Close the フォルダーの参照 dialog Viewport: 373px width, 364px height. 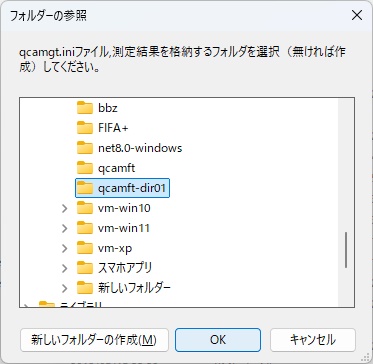357,16
